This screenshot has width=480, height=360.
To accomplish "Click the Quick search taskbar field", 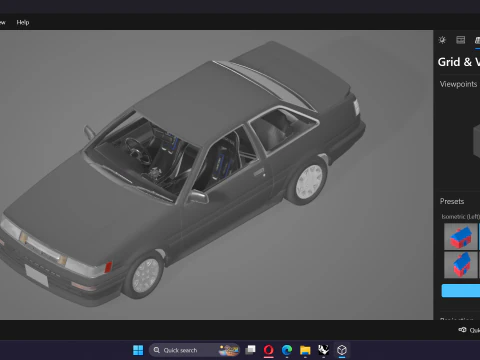I will 194,350.
